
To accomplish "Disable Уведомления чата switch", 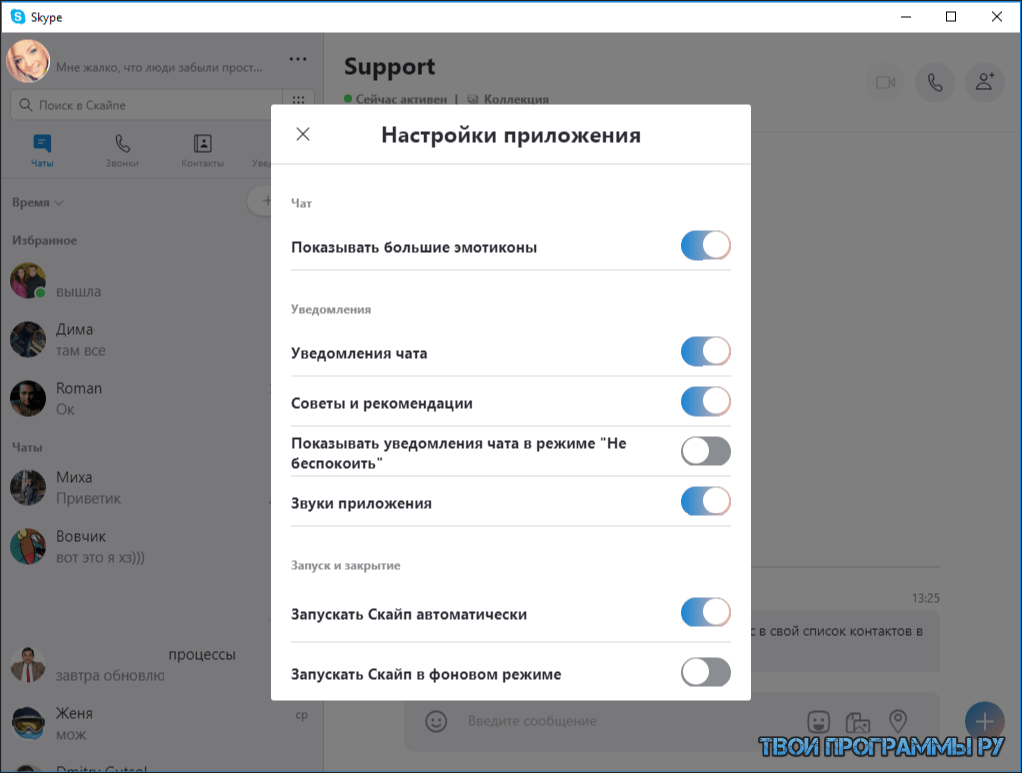I will pyautogui.click(x=705, y=352).
